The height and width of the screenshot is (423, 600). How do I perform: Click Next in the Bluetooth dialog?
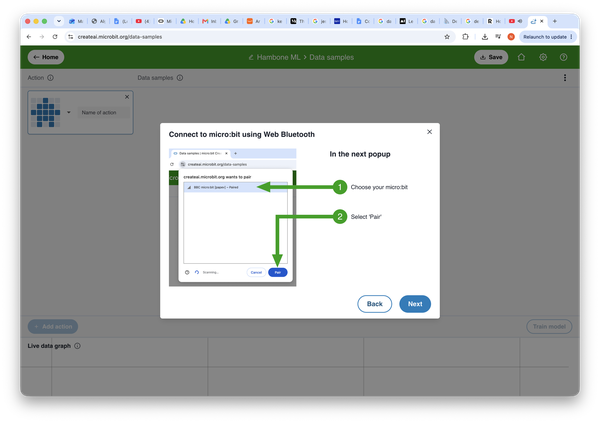click(x=415, y=304)
